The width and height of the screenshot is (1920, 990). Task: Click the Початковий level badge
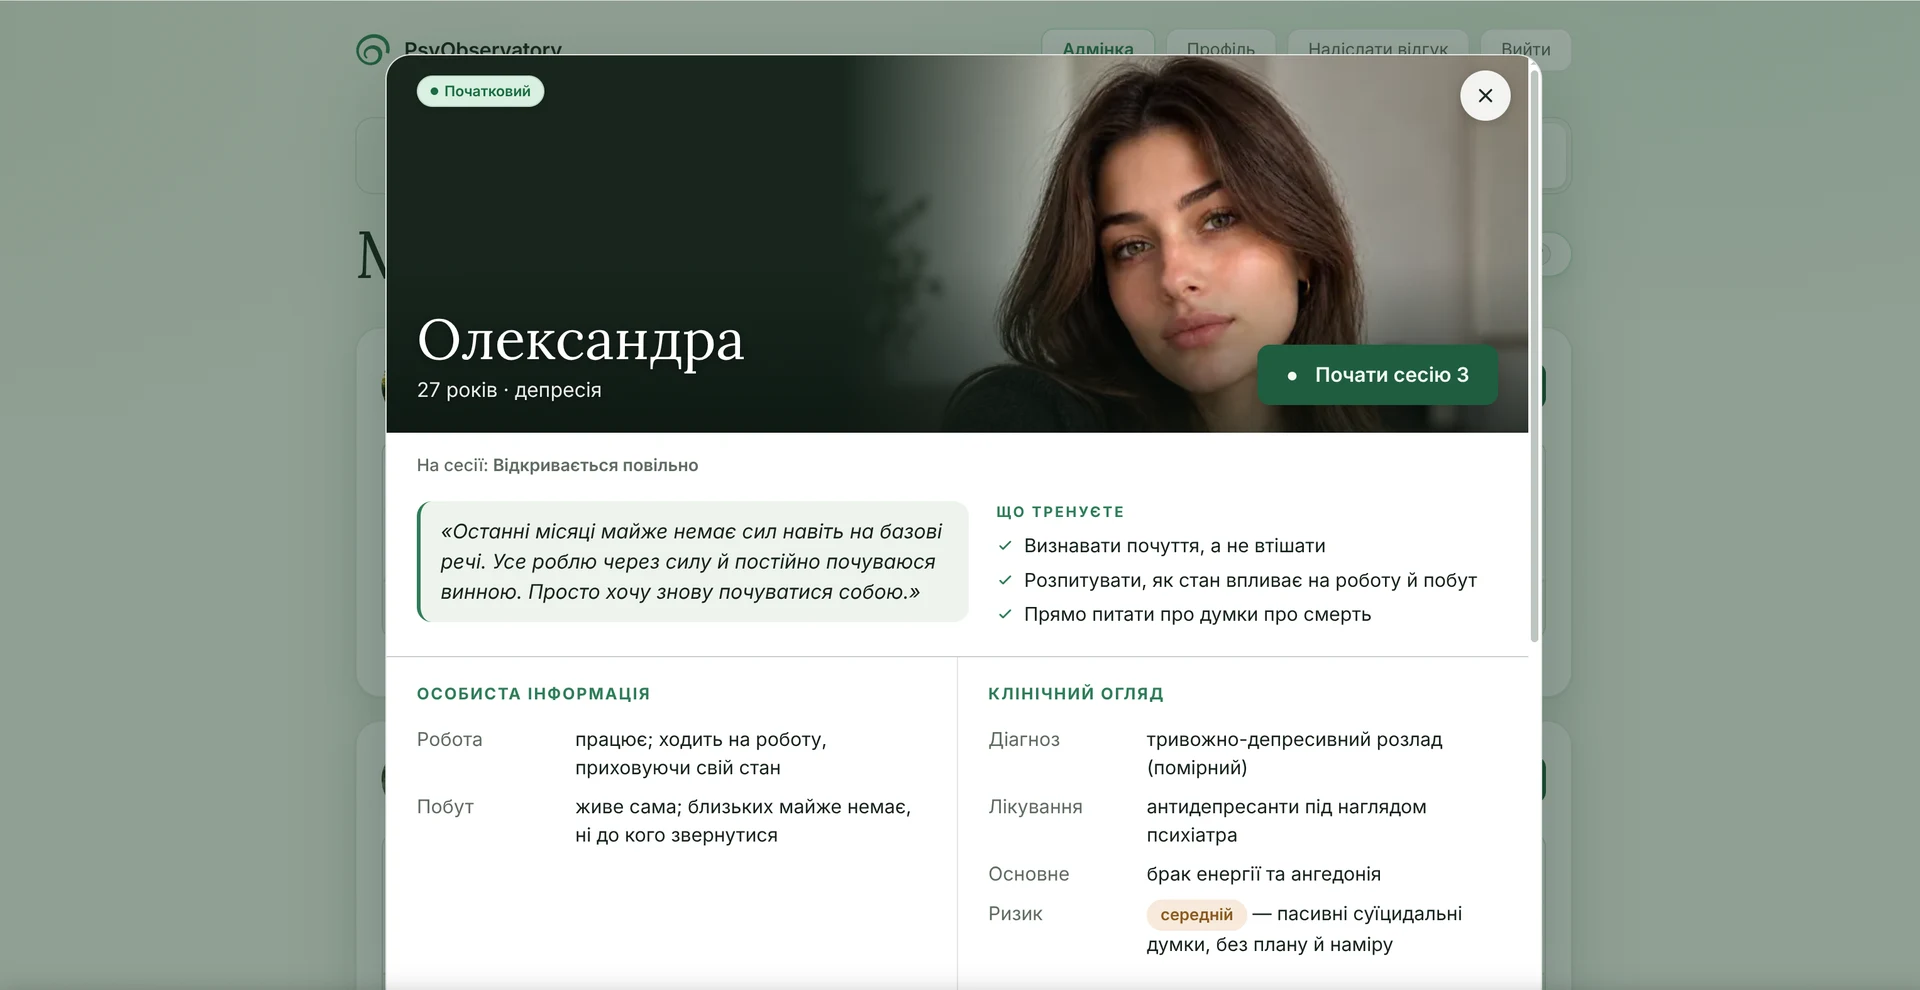(480, 91)
